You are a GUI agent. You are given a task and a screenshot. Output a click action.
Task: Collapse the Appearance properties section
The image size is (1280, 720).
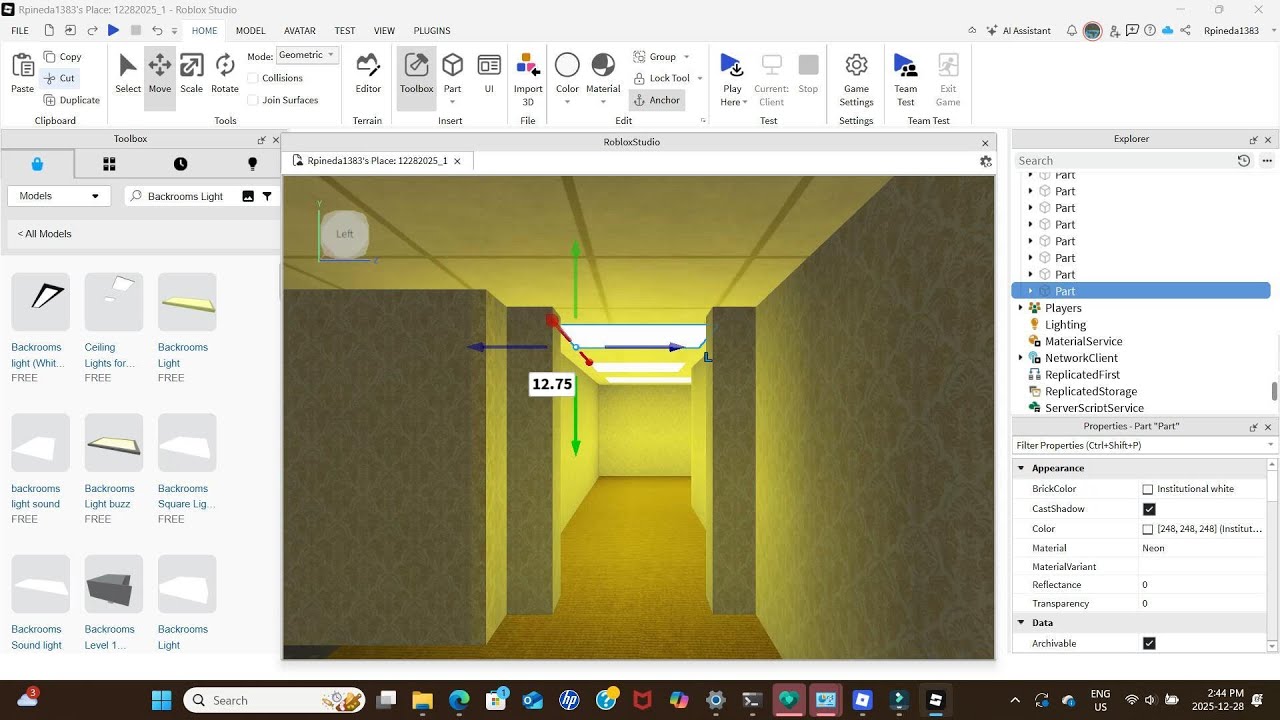1021,468
